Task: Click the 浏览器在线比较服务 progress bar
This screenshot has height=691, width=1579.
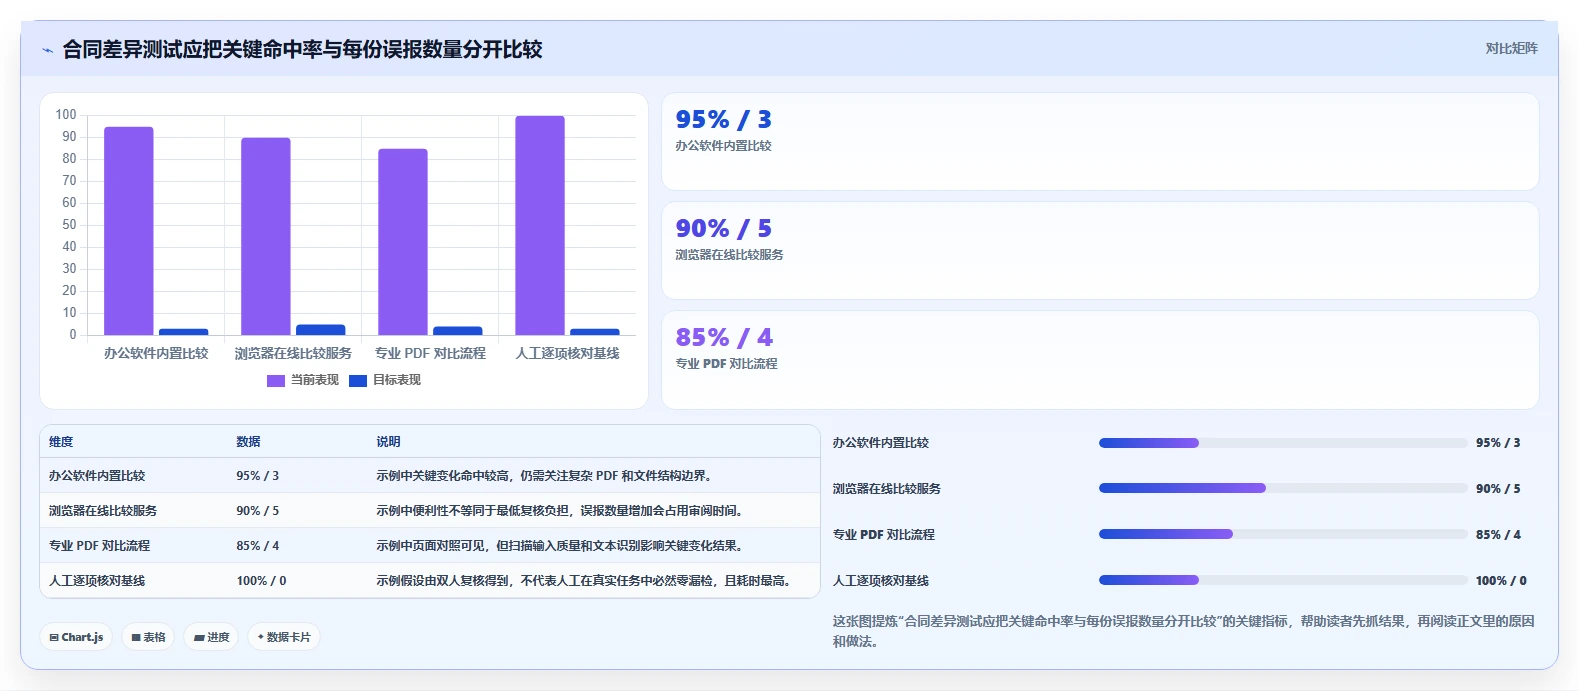Action: click(x=1283, y=489)
